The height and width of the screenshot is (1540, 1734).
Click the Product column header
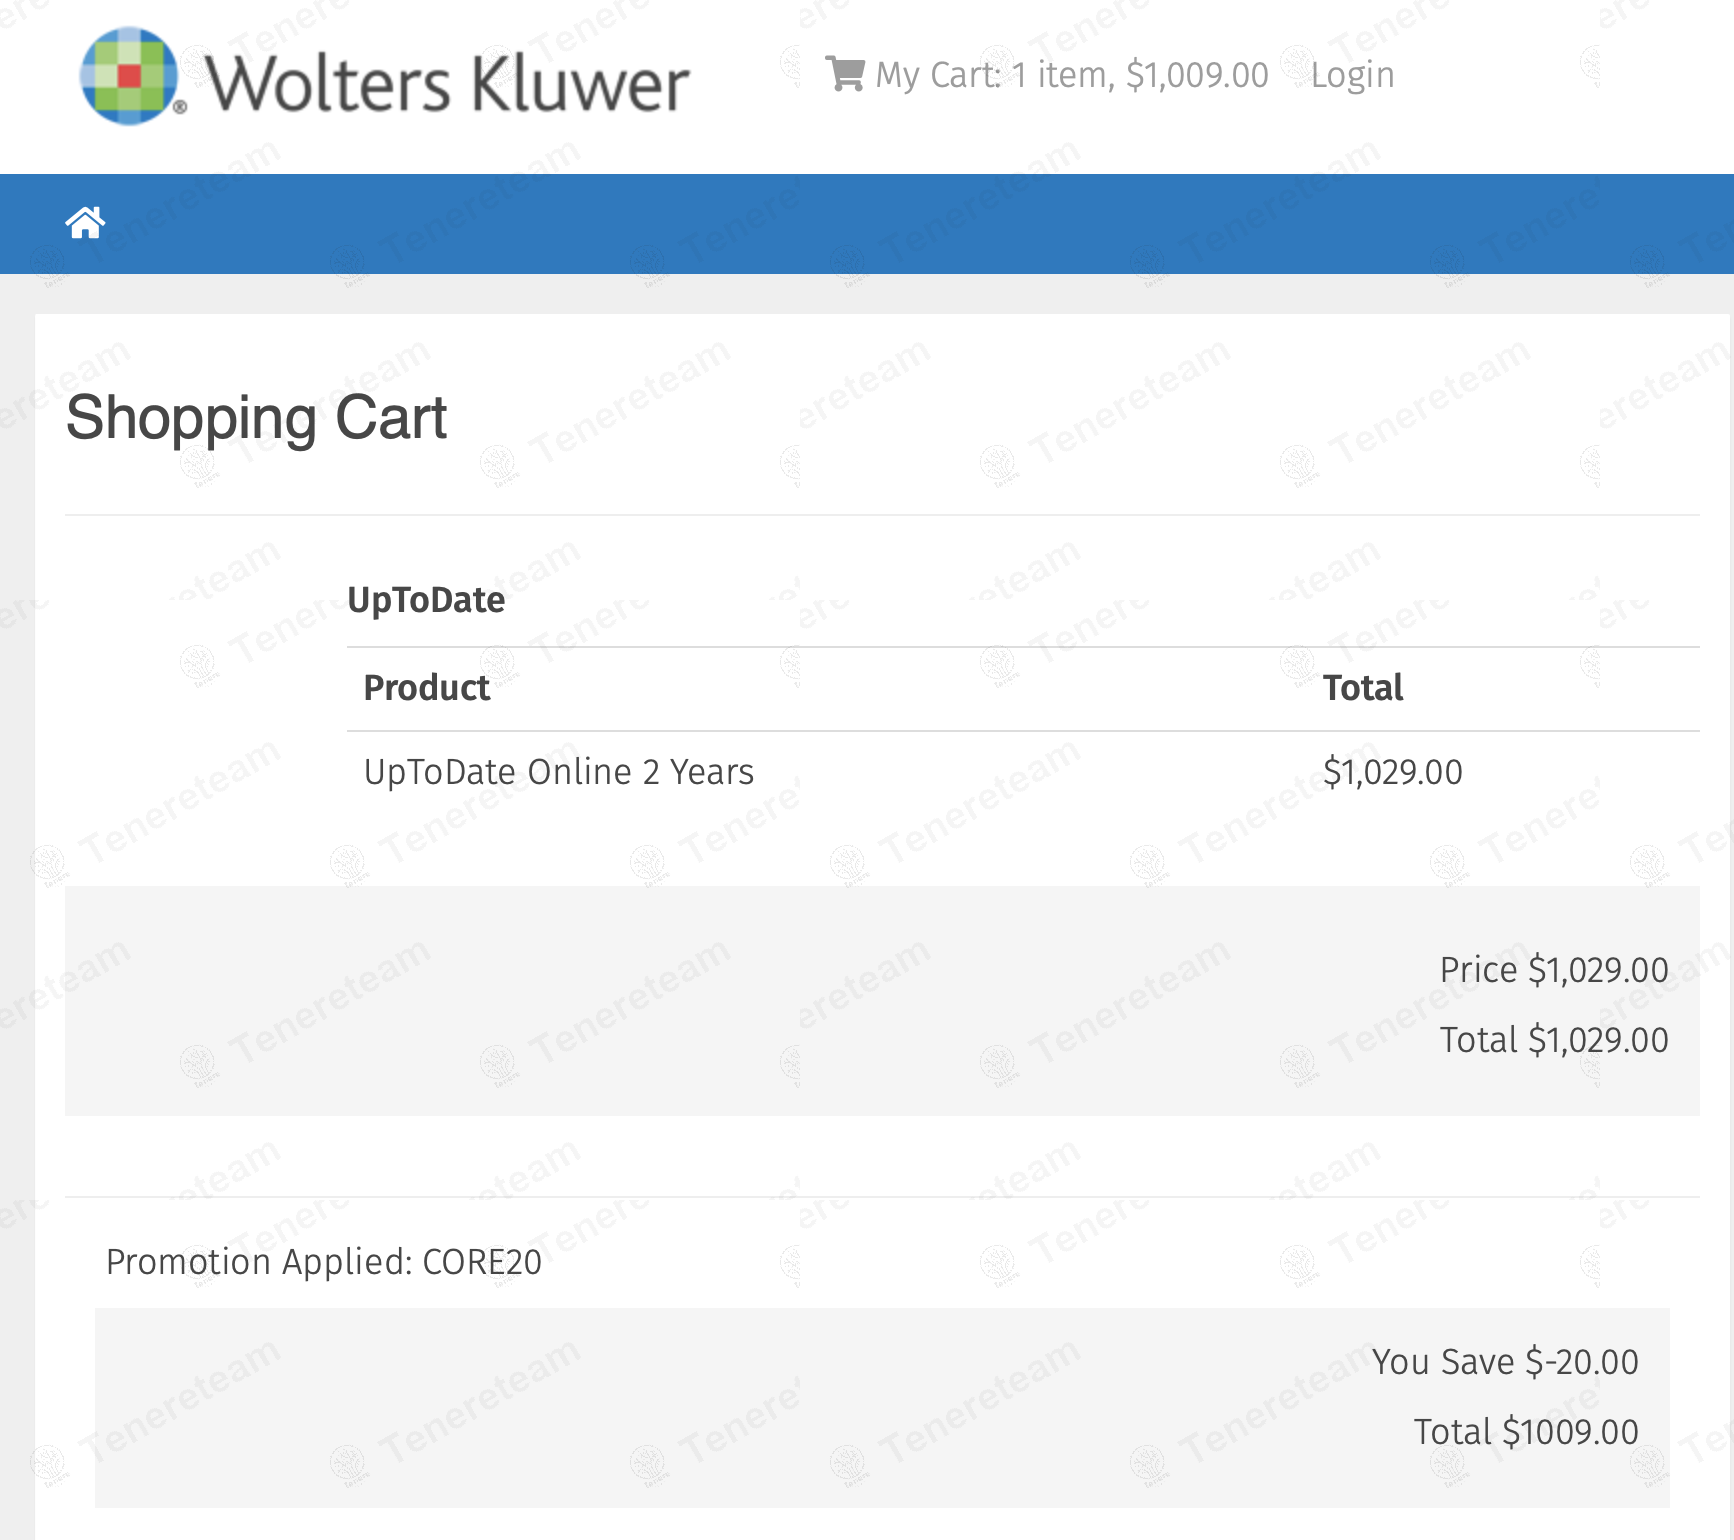426,688
